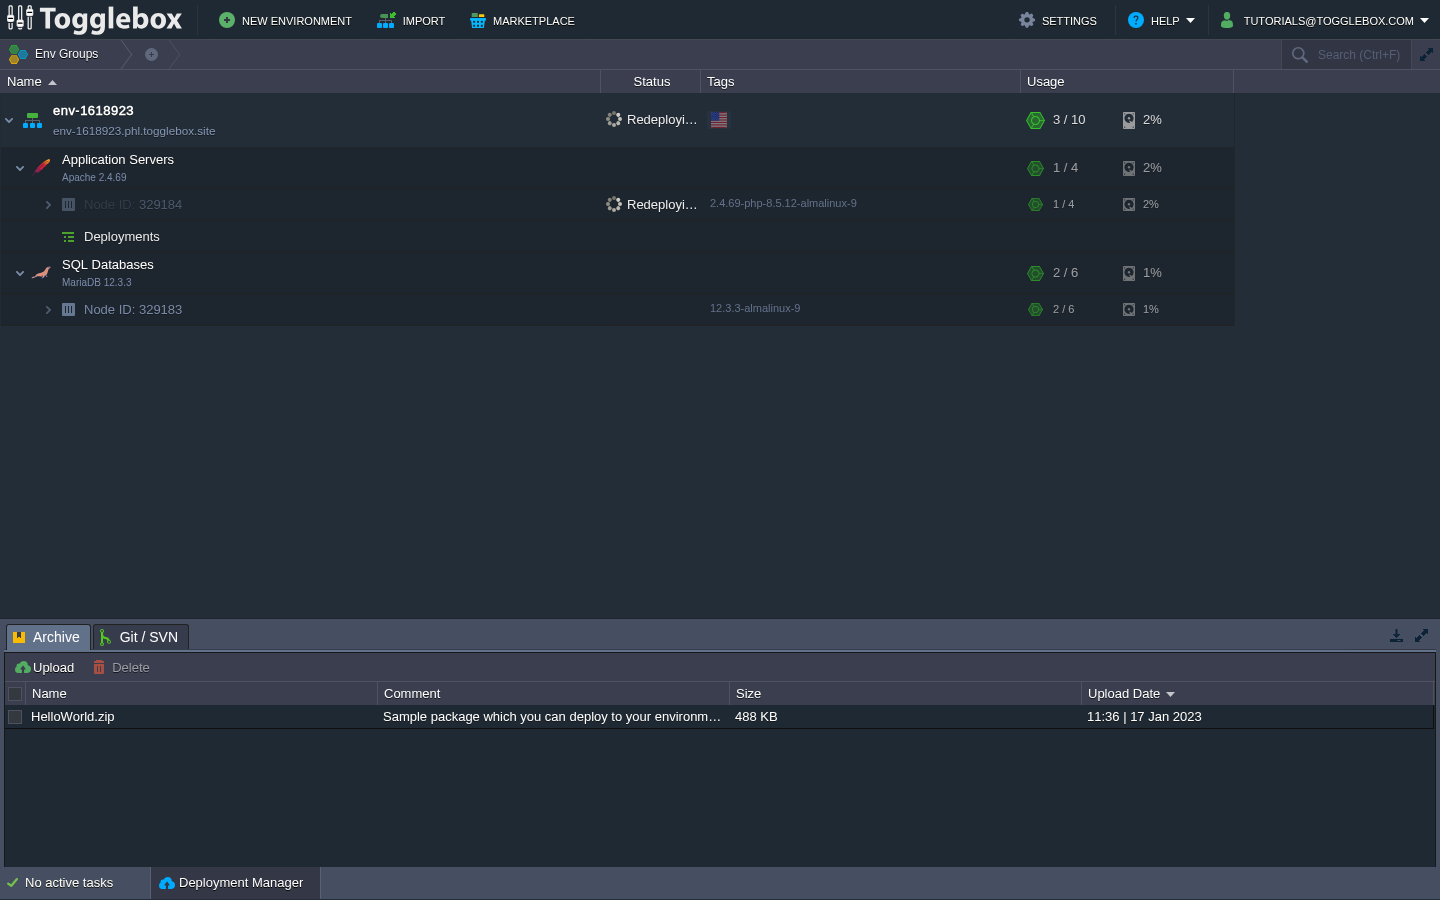Click the SQL Databases disk usage icon 1%

point(1129,273)
